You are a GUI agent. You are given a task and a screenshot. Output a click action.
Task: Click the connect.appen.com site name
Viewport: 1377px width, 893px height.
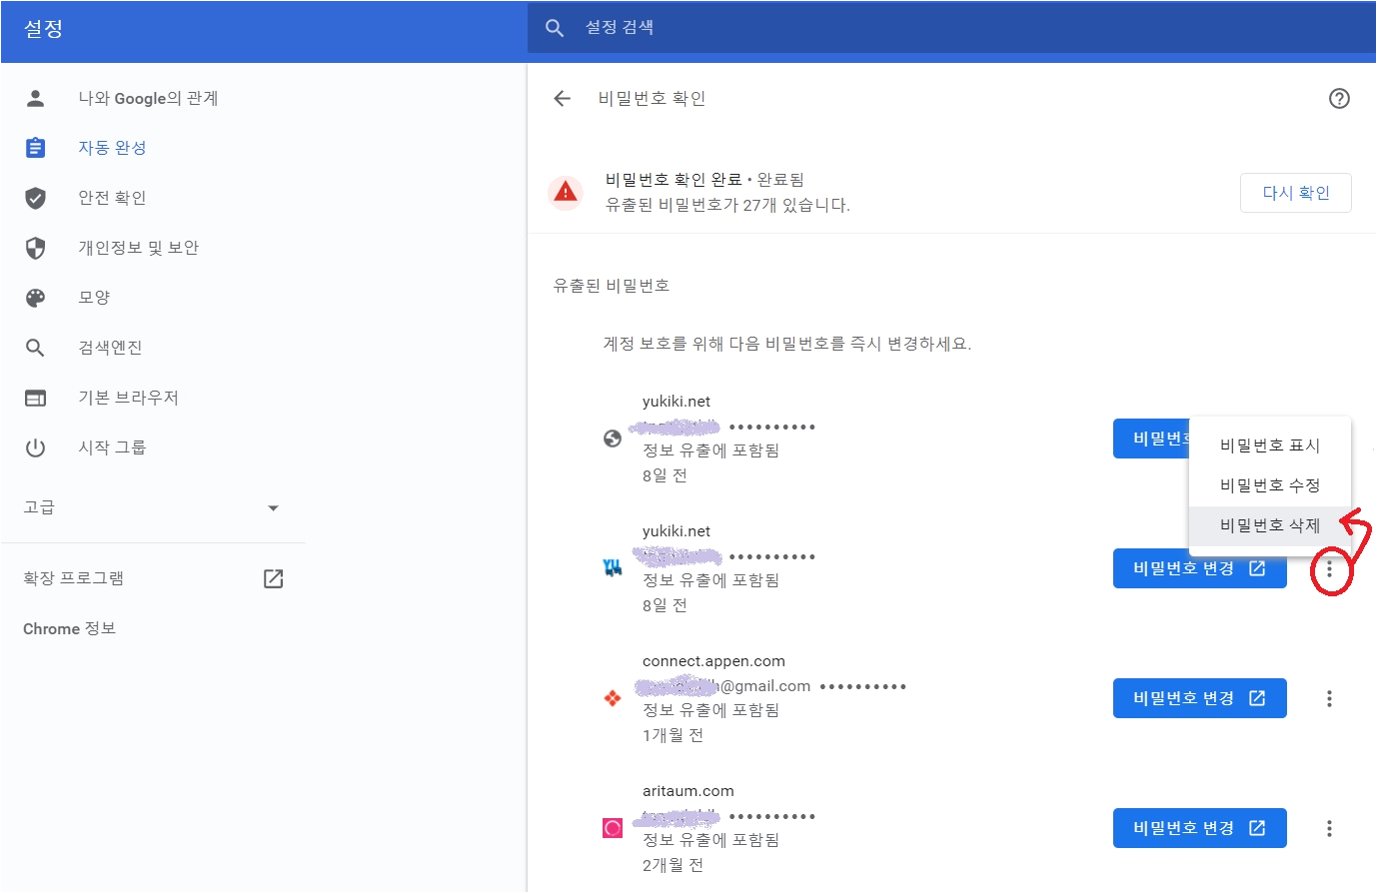pyautogui.click(x=713, y=661)
